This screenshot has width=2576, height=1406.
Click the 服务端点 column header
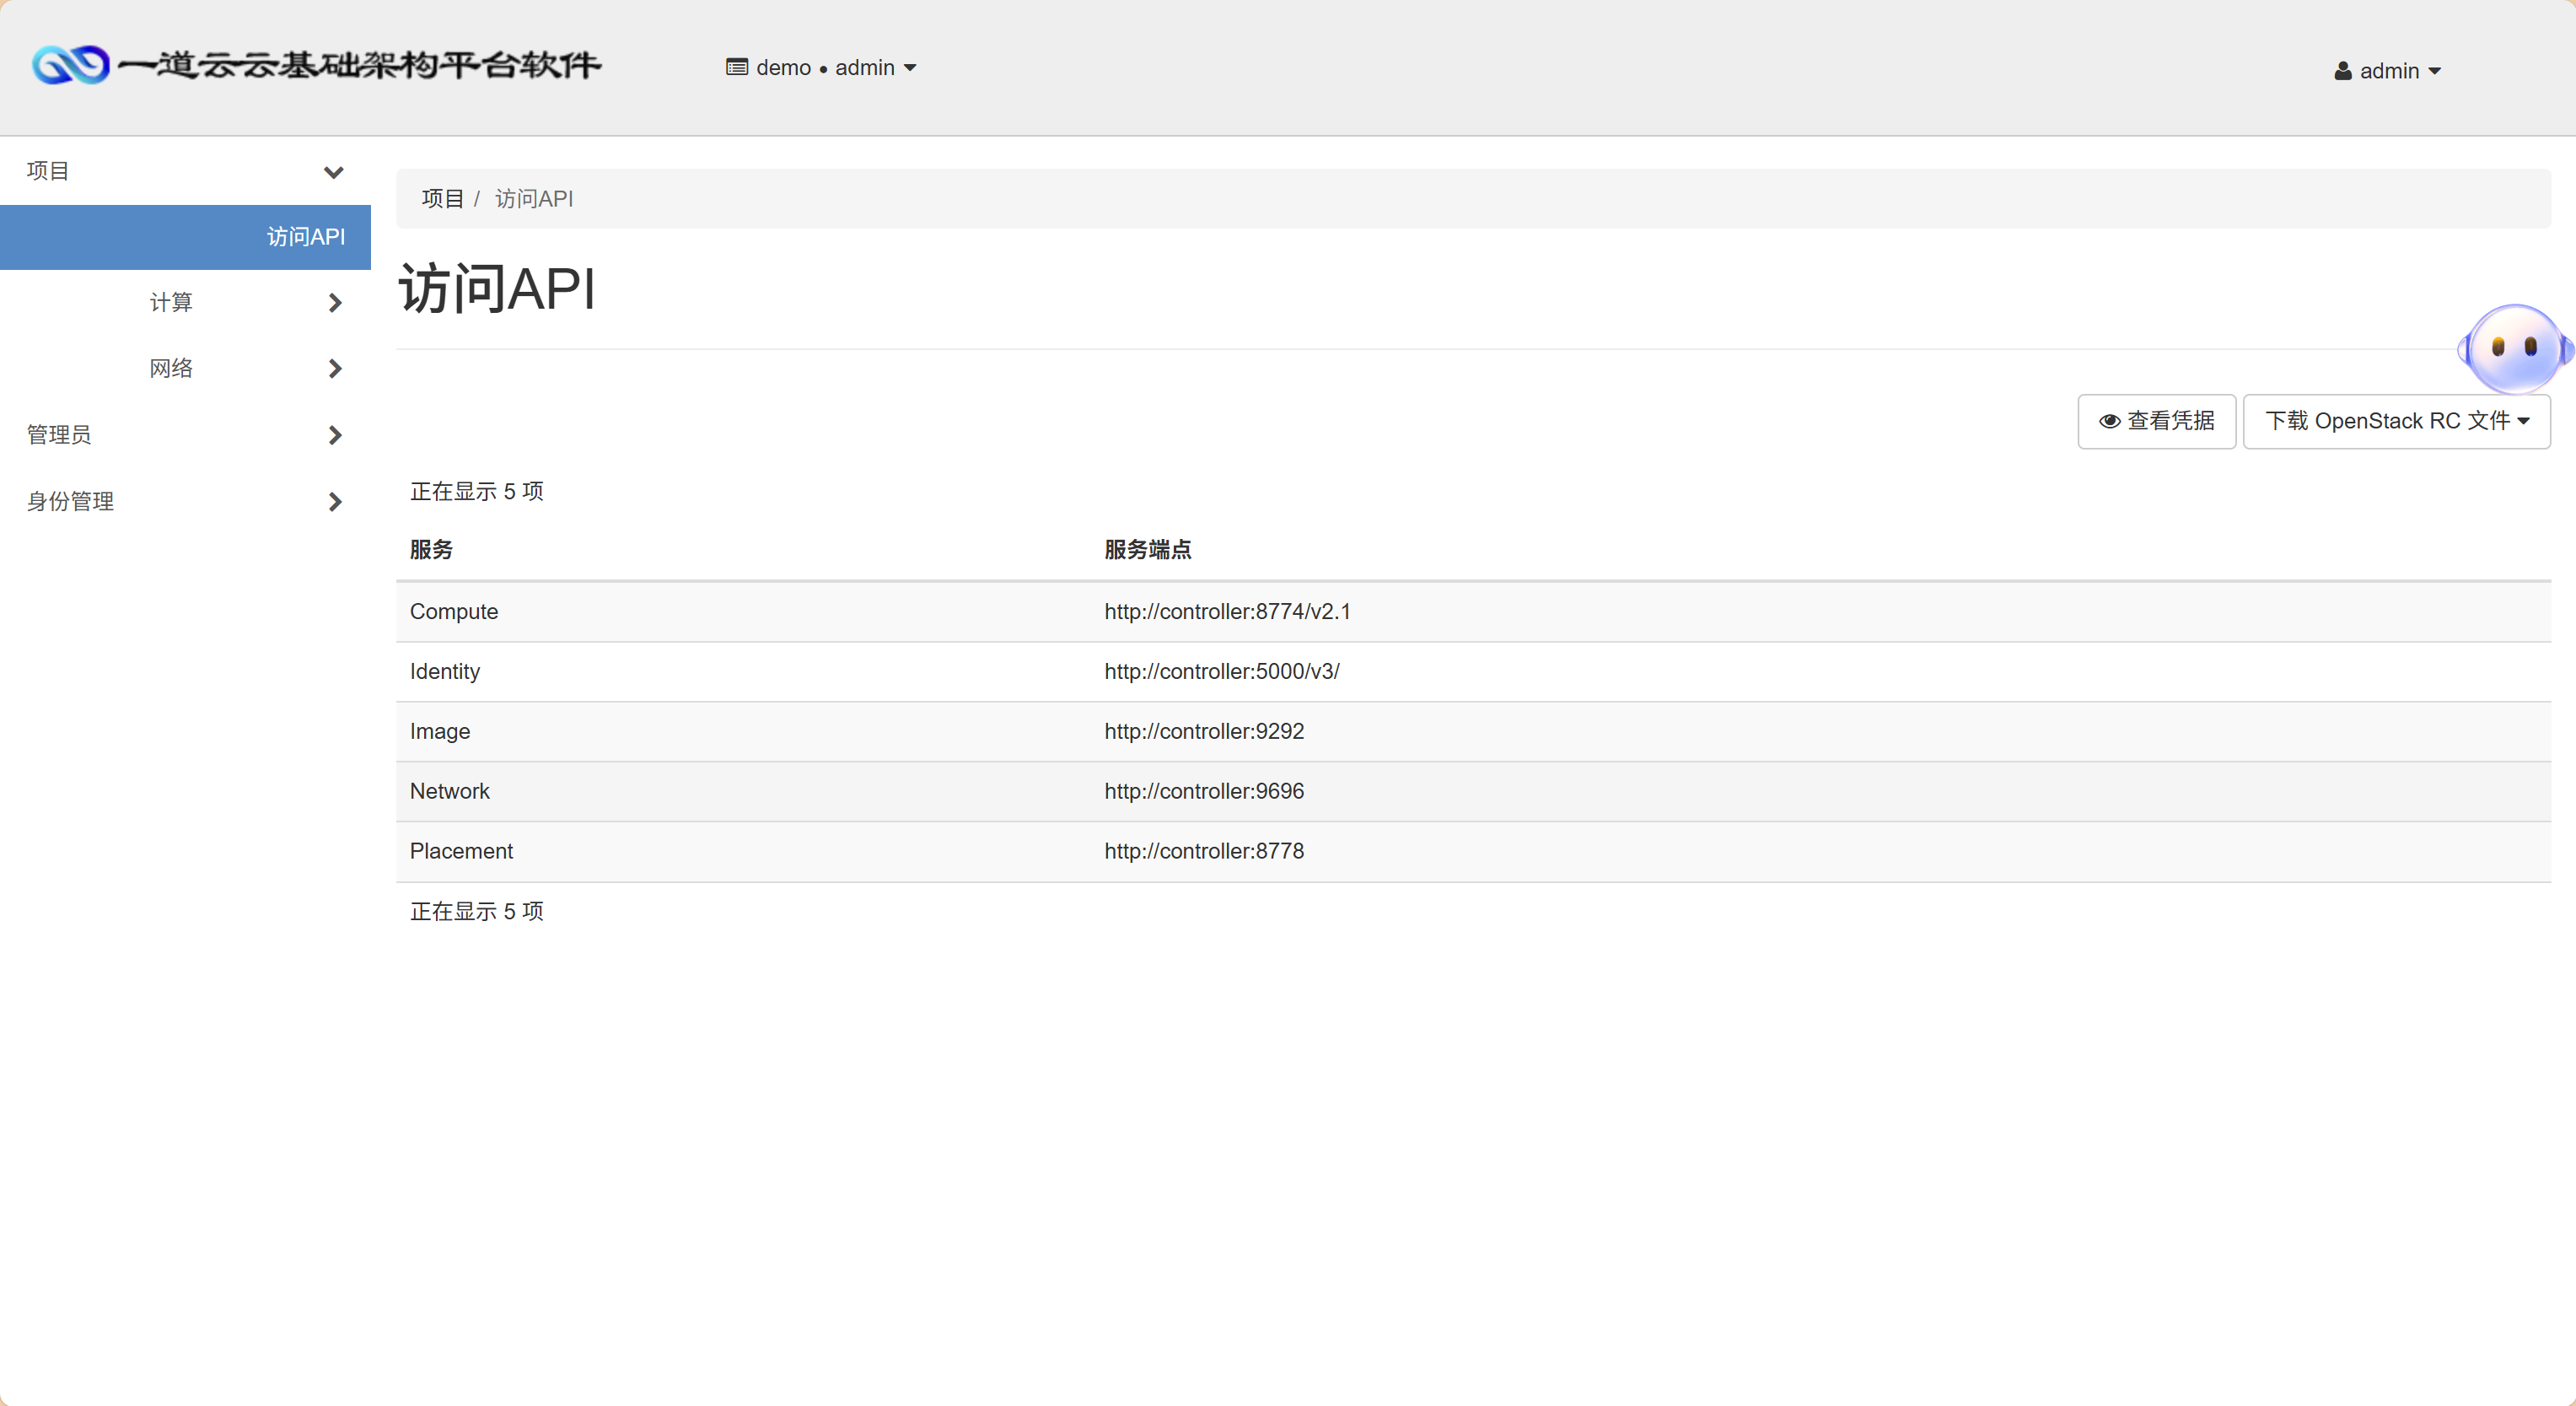click(1147, 549)
